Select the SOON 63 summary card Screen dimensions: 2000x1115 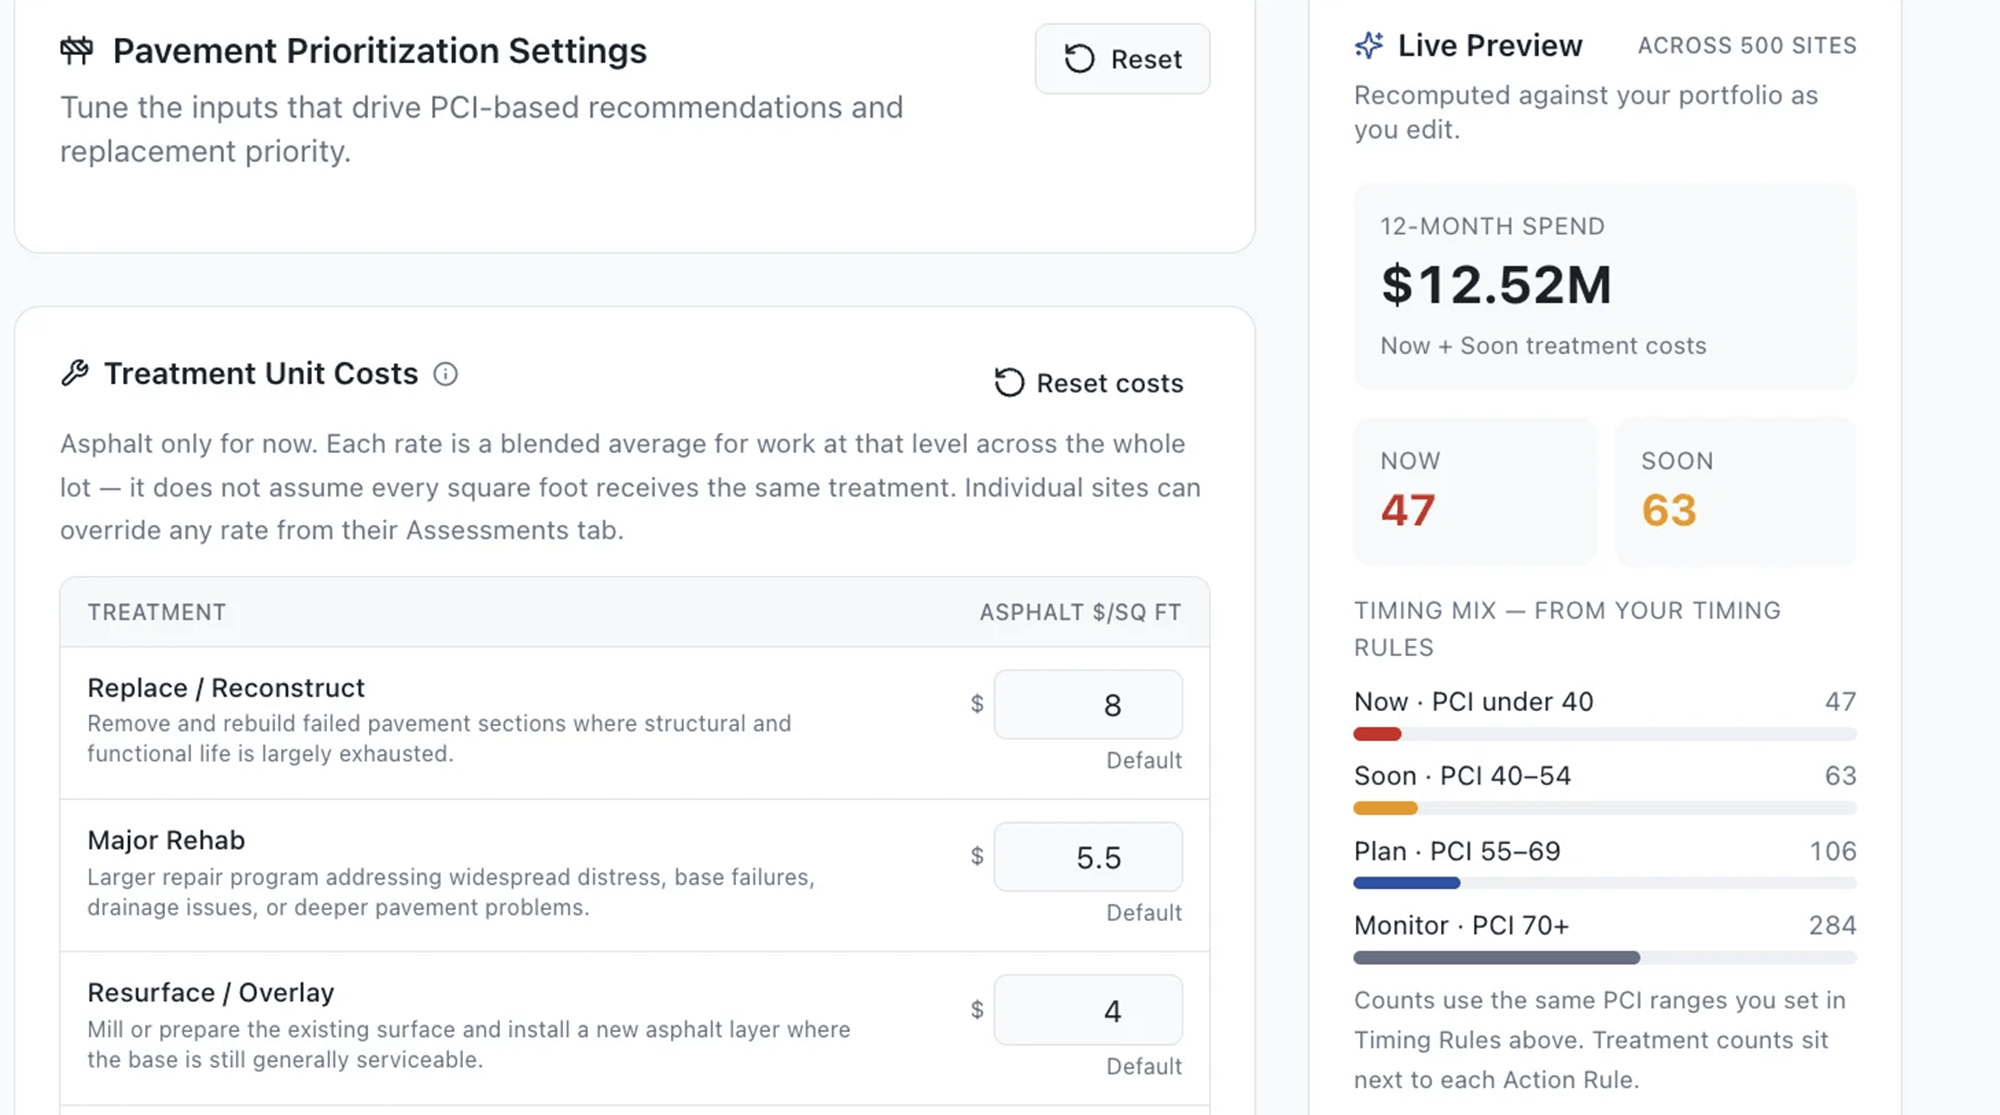pos(1736,492)
